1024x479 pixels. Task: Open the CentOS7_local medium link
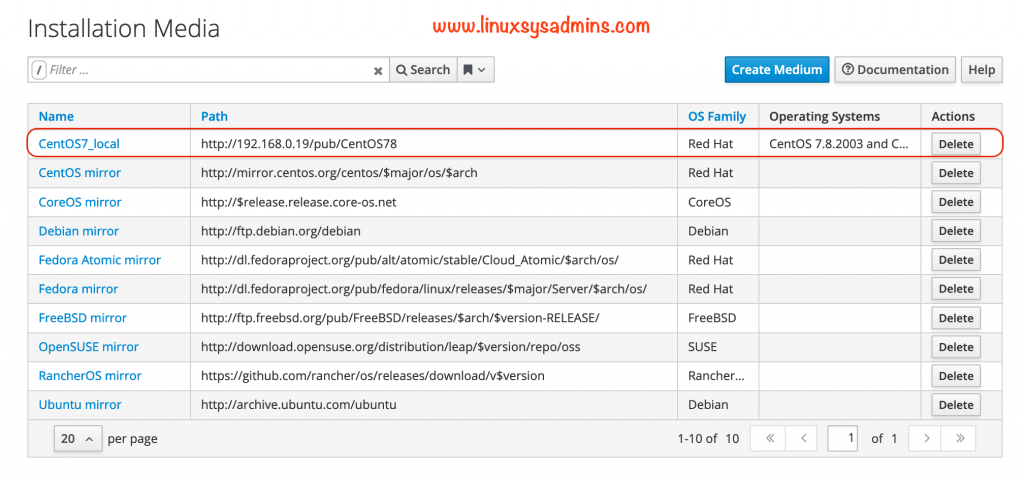79,144
